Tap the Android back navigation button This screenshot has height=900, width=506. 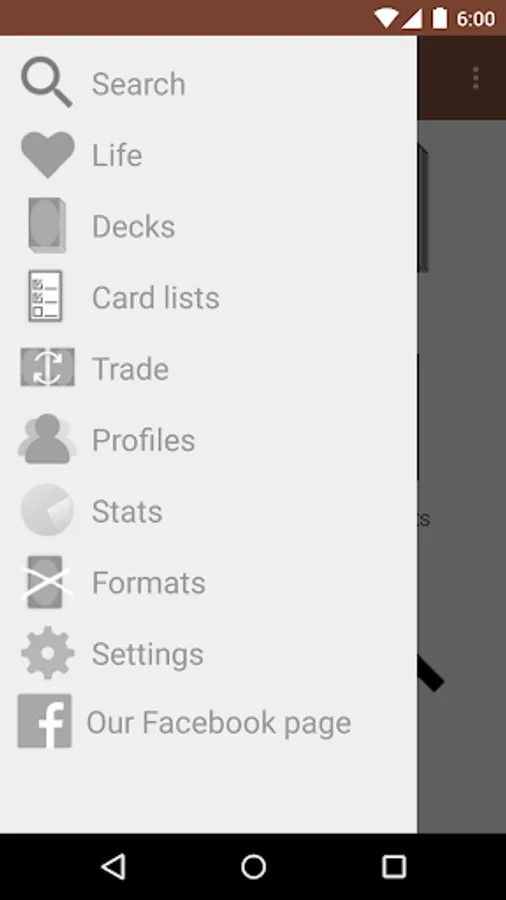click(x=113, y=866)
